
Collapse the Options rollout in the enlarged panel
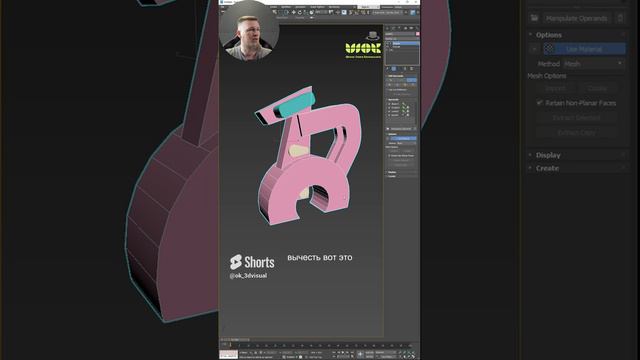[549, 35]
